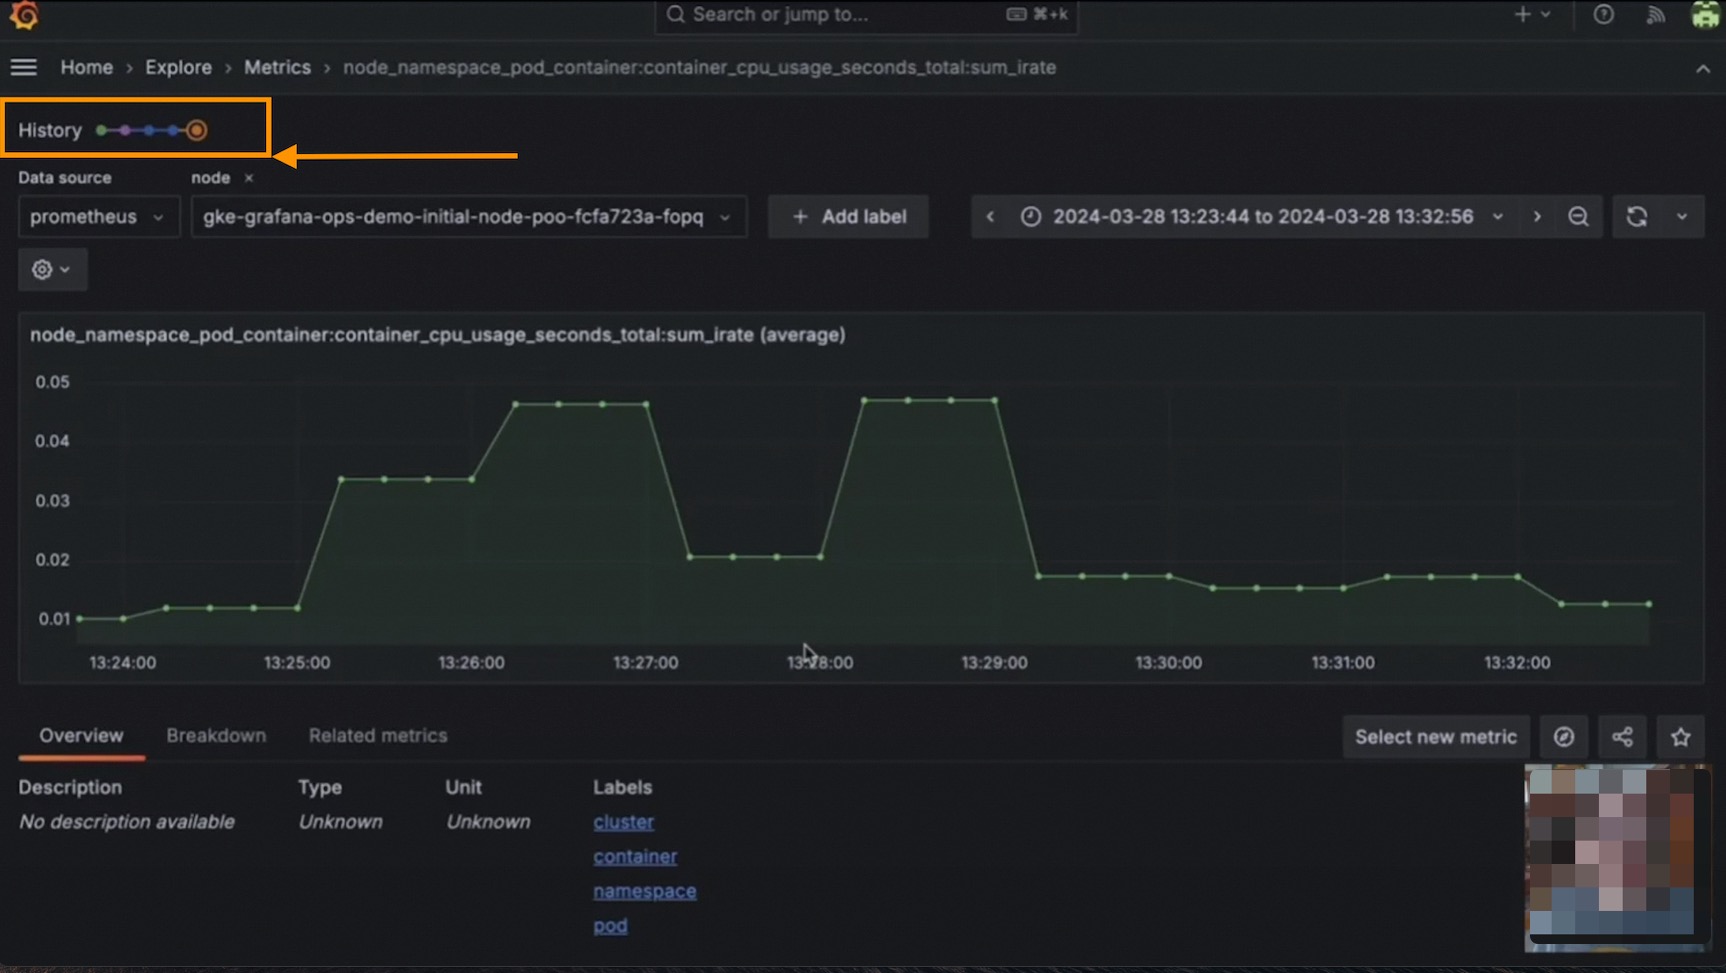Click the Data source label
Image resolution: width=1726 pixels, height=973 pixels.
65,178
